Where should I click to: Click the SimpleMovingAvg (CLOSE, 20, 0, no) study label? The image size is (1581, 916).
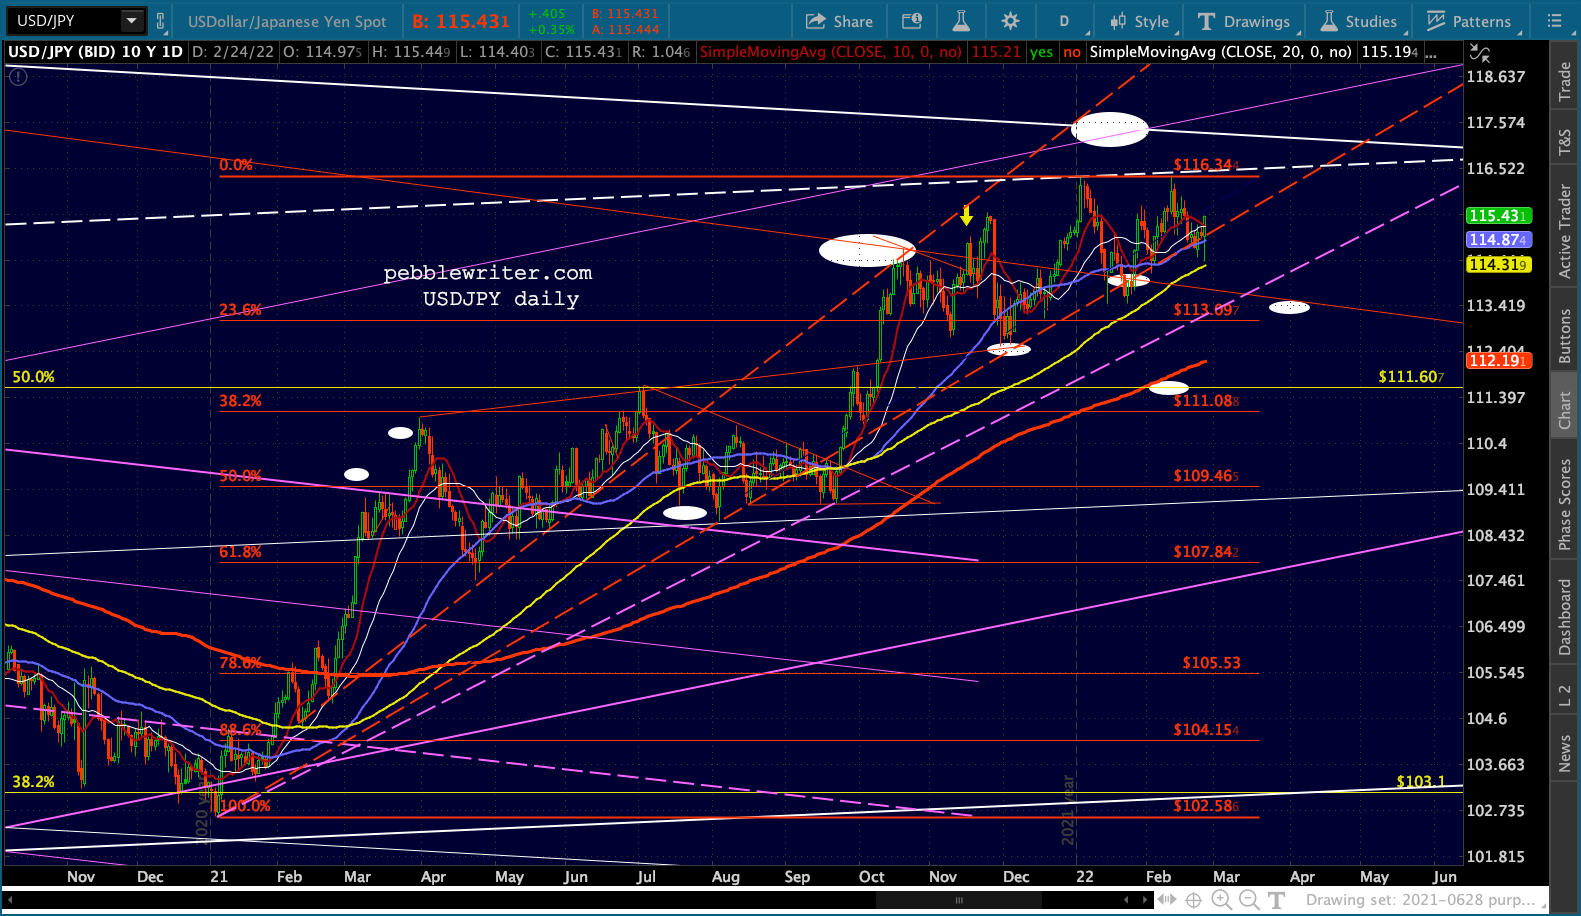click(1220, 52)
